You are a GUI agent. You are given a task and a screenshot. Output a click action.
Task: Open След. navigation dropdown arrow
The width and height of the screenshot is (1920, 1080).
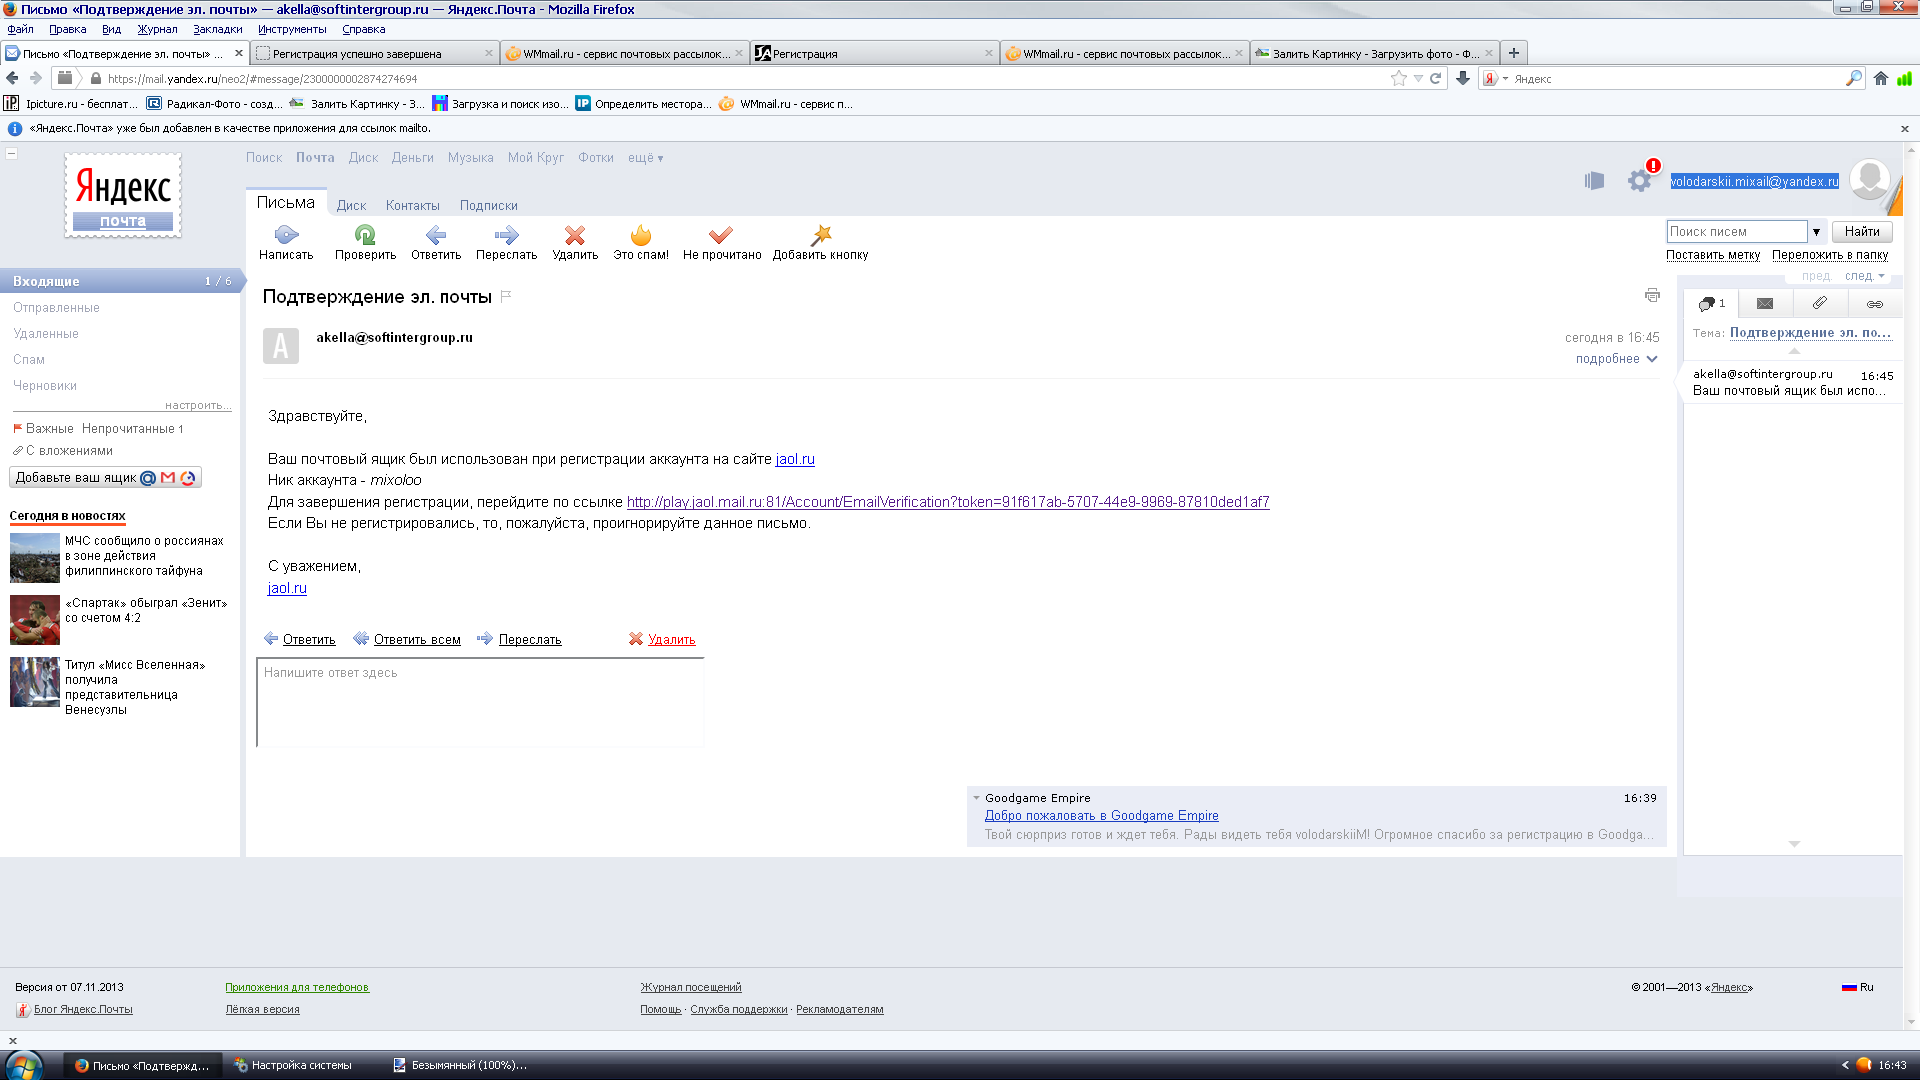[x=1881, y=276]
